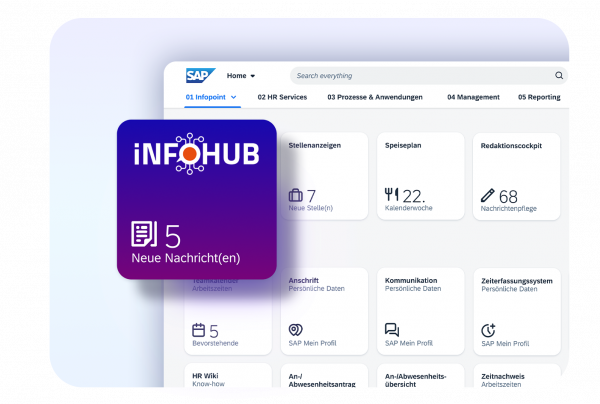
Task: Click the pencil icon on Redaktionscockpit
Action: click(488, 195)
